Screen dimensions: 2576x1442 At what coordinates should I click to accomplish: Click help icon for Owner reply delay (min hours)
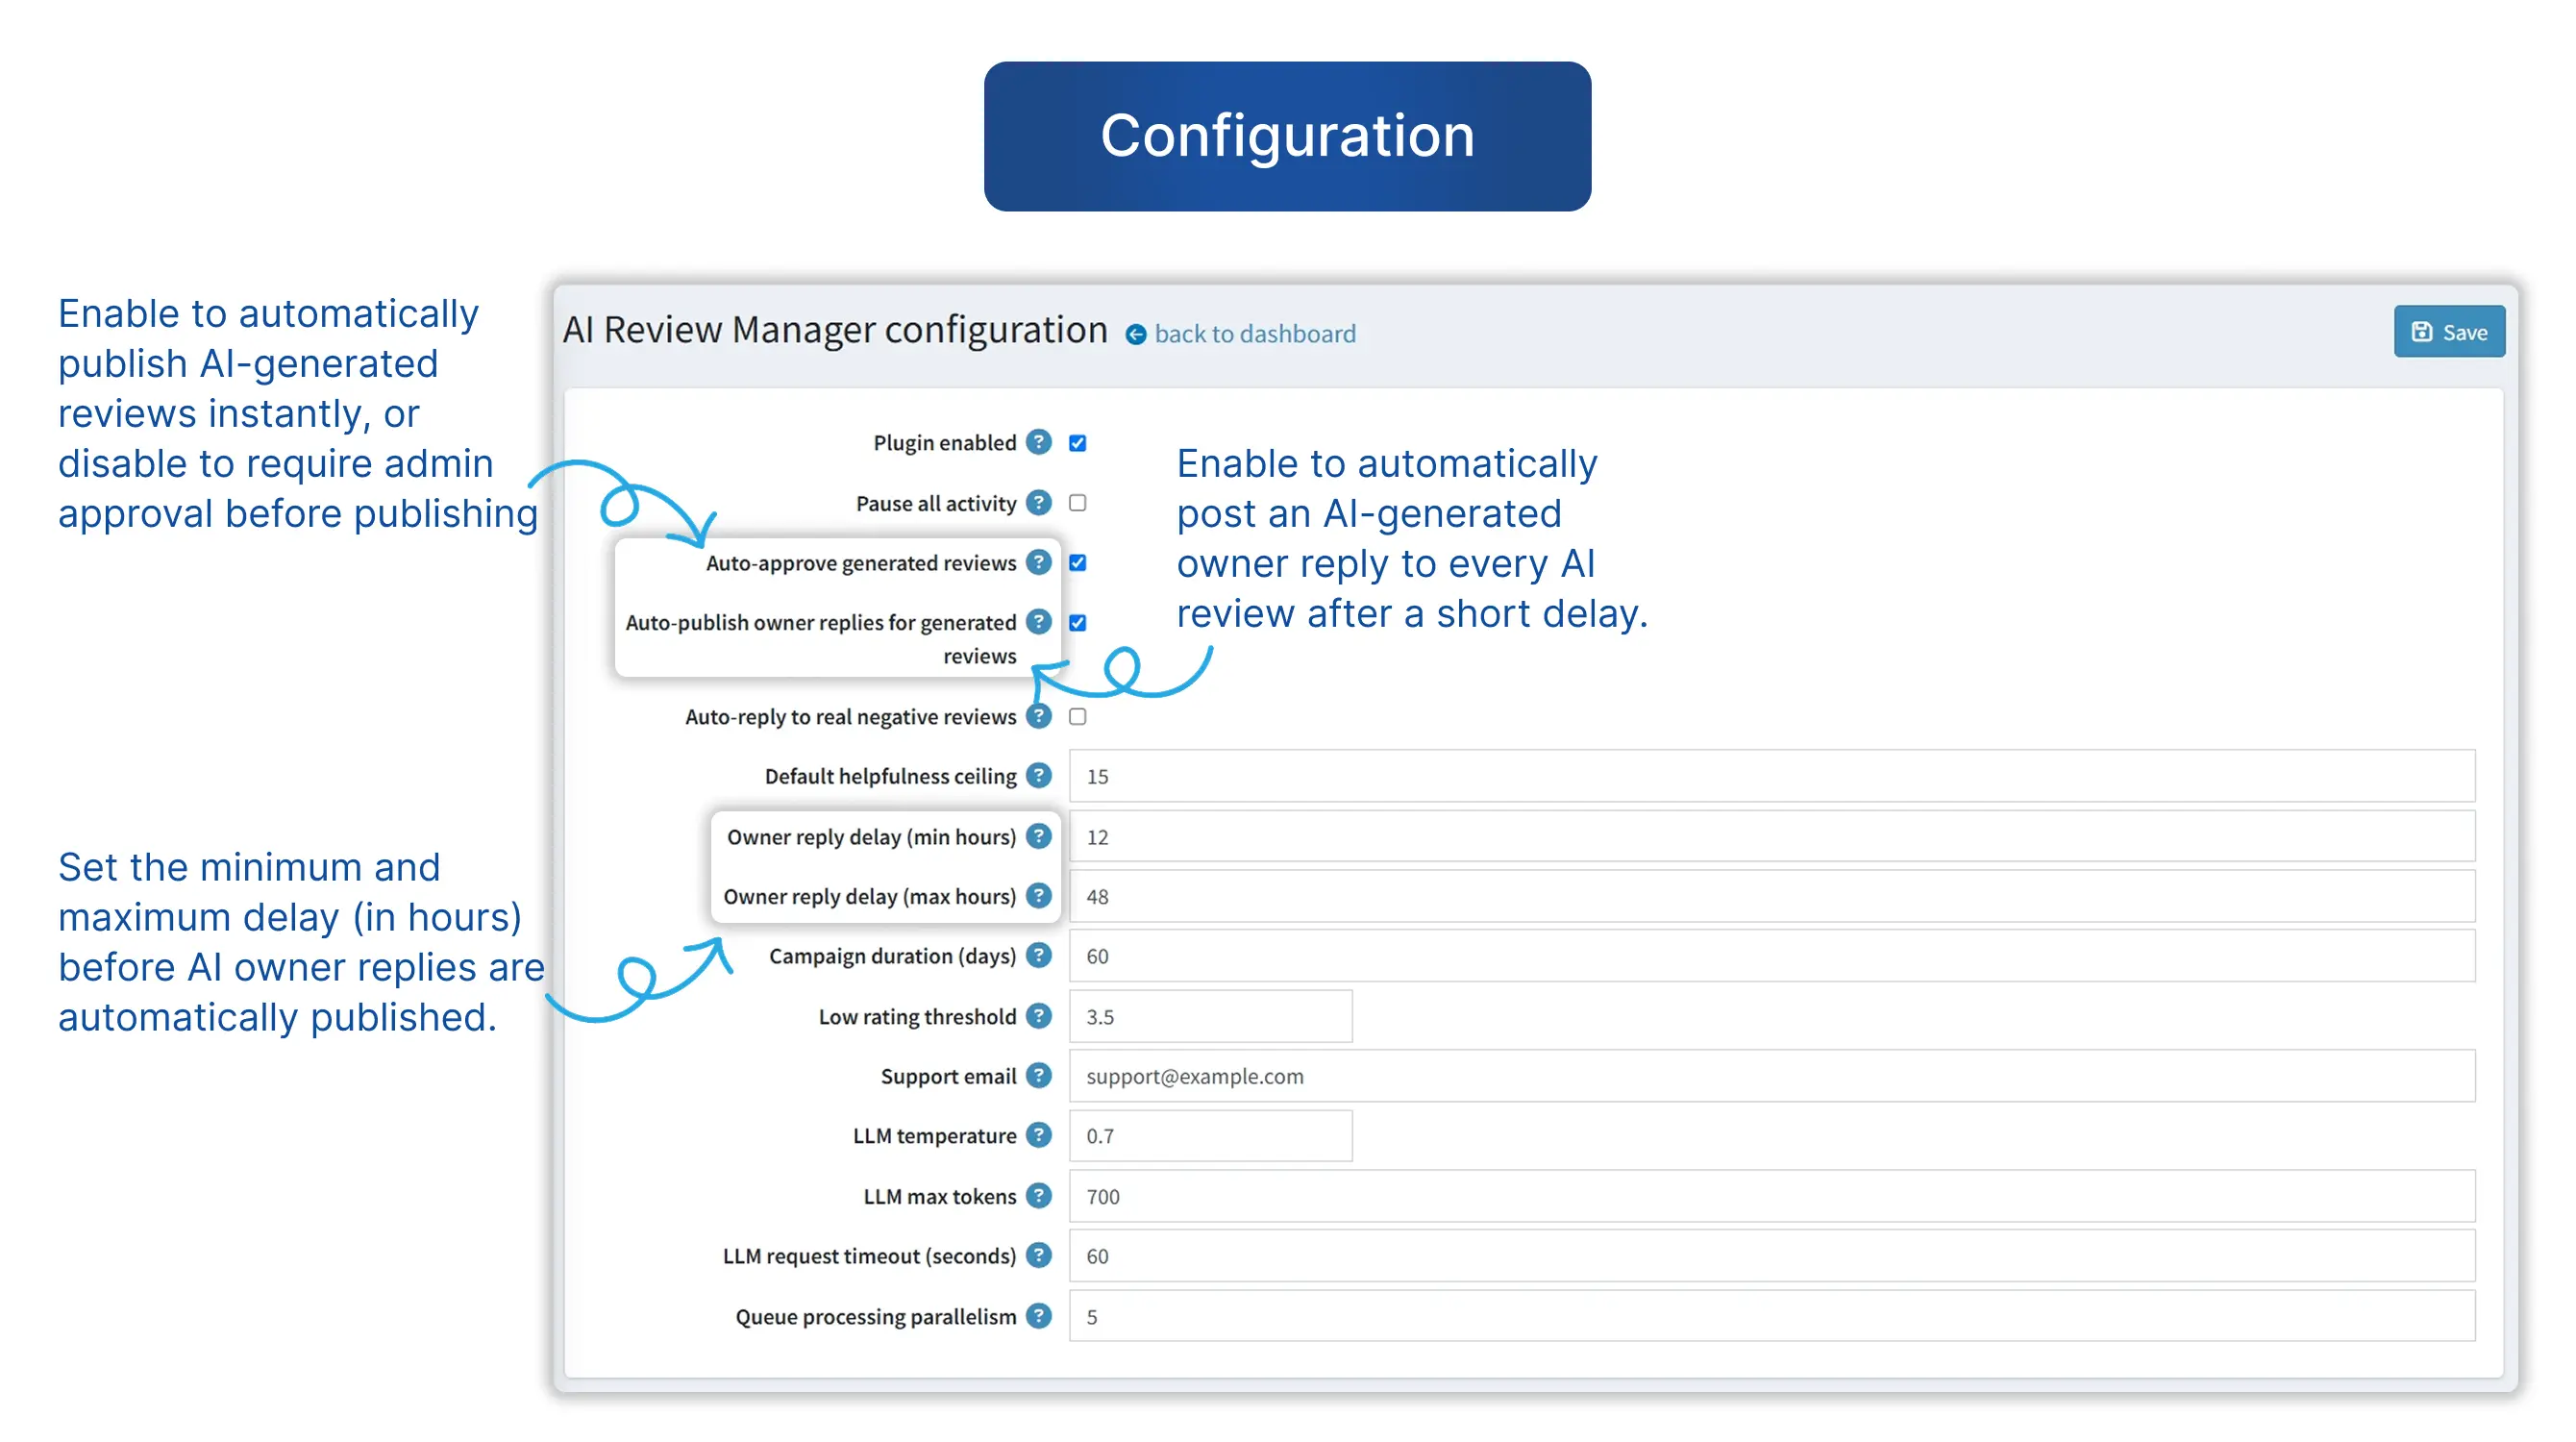[x=1039, y=836]
